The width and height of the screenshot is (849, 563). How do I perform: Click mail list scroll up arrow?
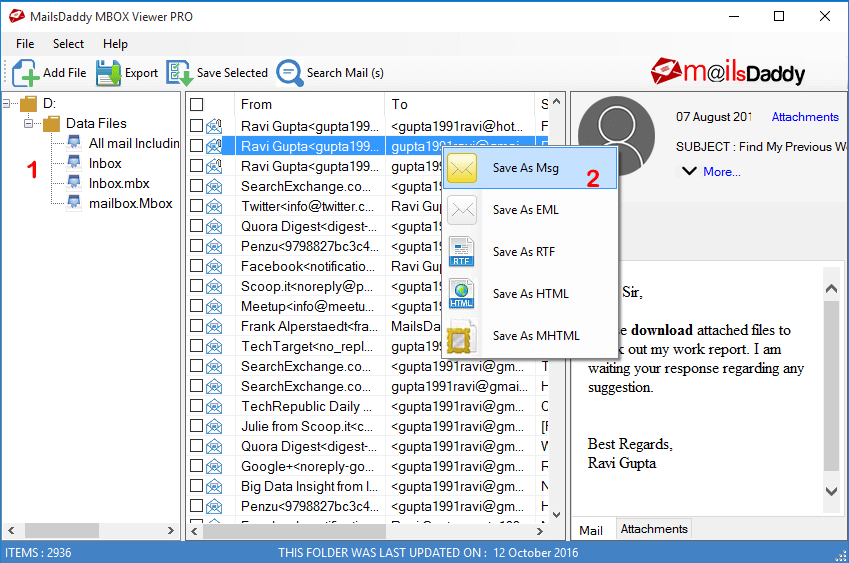(557, 102)
